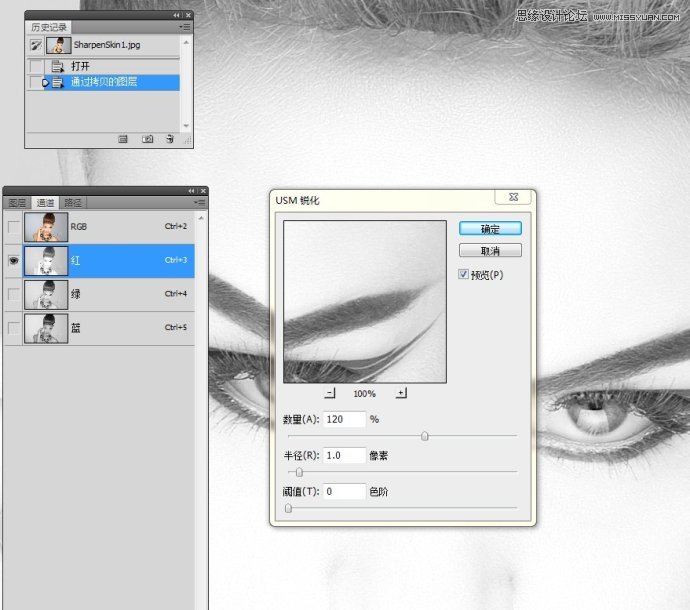690x610 pixels.
Task: Click the 通过拷贝的图层 state document icon
Action: point(57,82)
